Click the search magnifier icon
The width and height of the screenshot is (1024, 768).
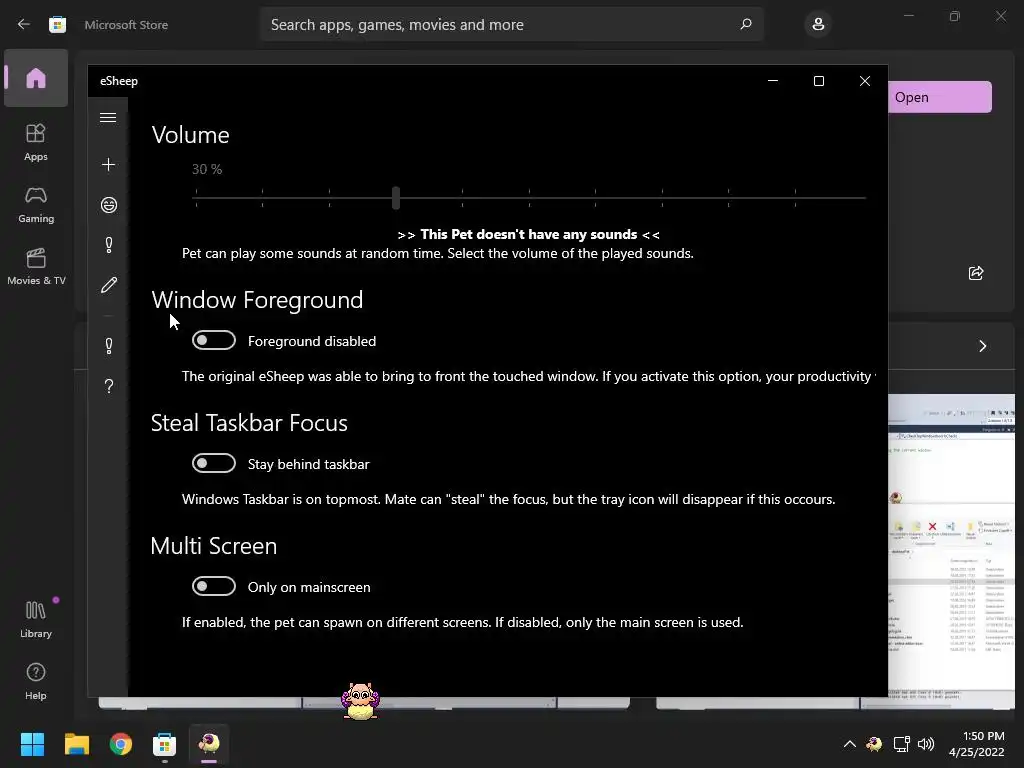tap(746, 24)
